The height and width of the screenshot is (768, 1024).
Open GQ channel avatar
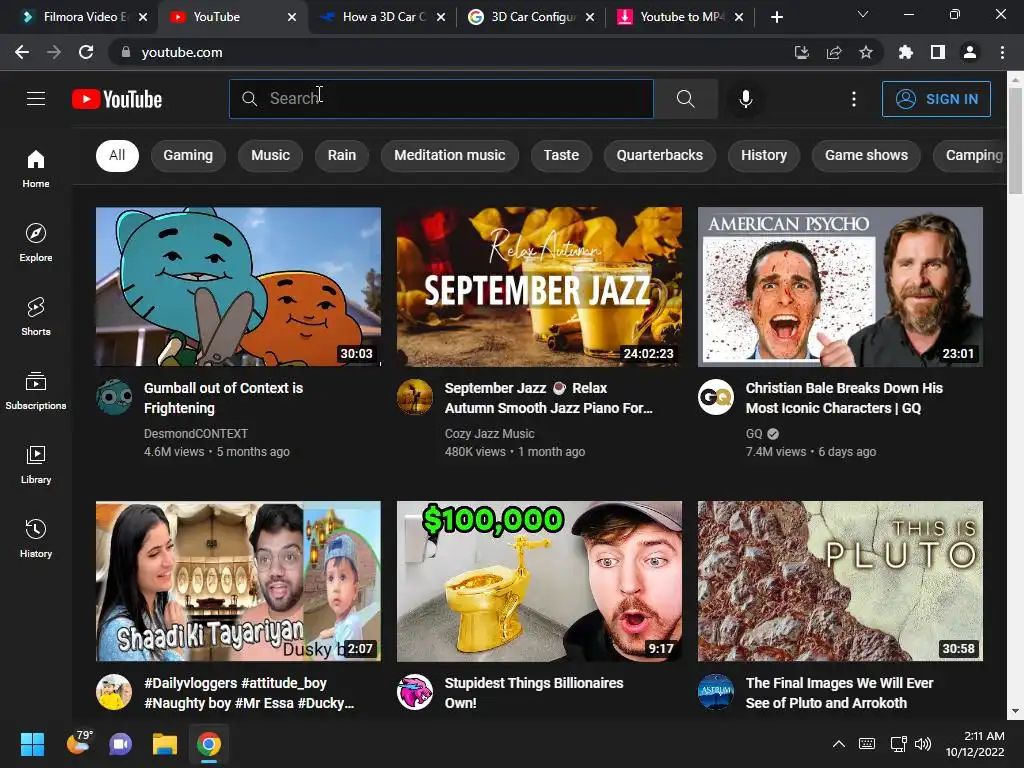click(716, 396)
